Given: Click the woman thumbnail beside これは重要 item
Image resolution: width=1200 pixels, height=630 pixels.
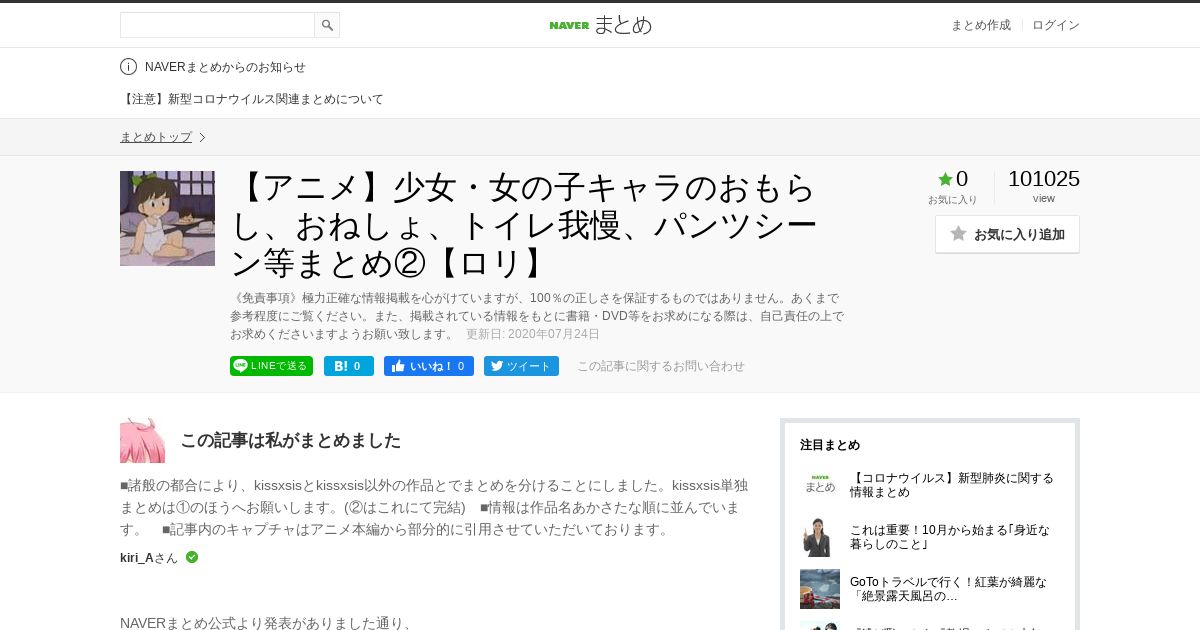Looking at the screenshot, I should click(x=820, y=537).
